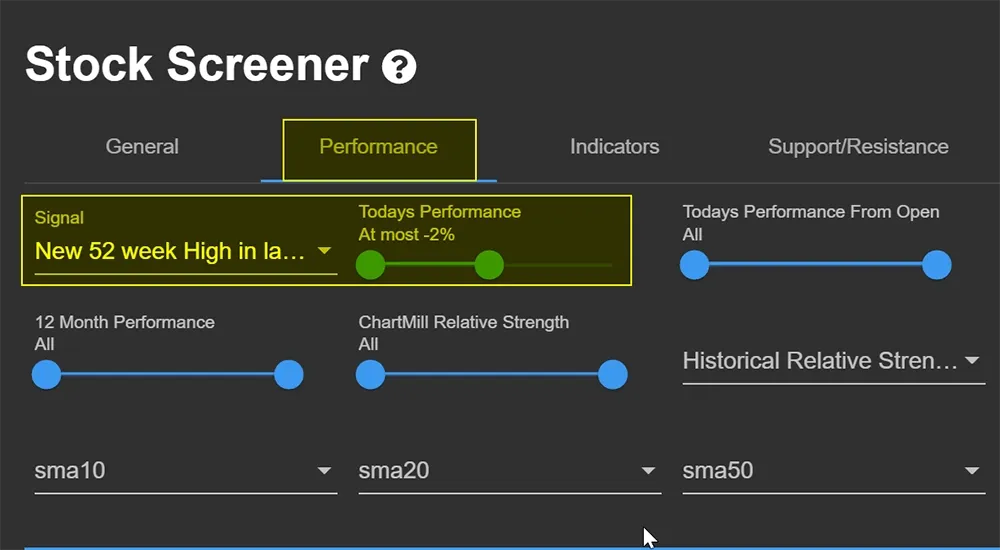1000x550 pixels.
Task: Click the New 52 week High signal field
Action: click(x=186, y=251)
